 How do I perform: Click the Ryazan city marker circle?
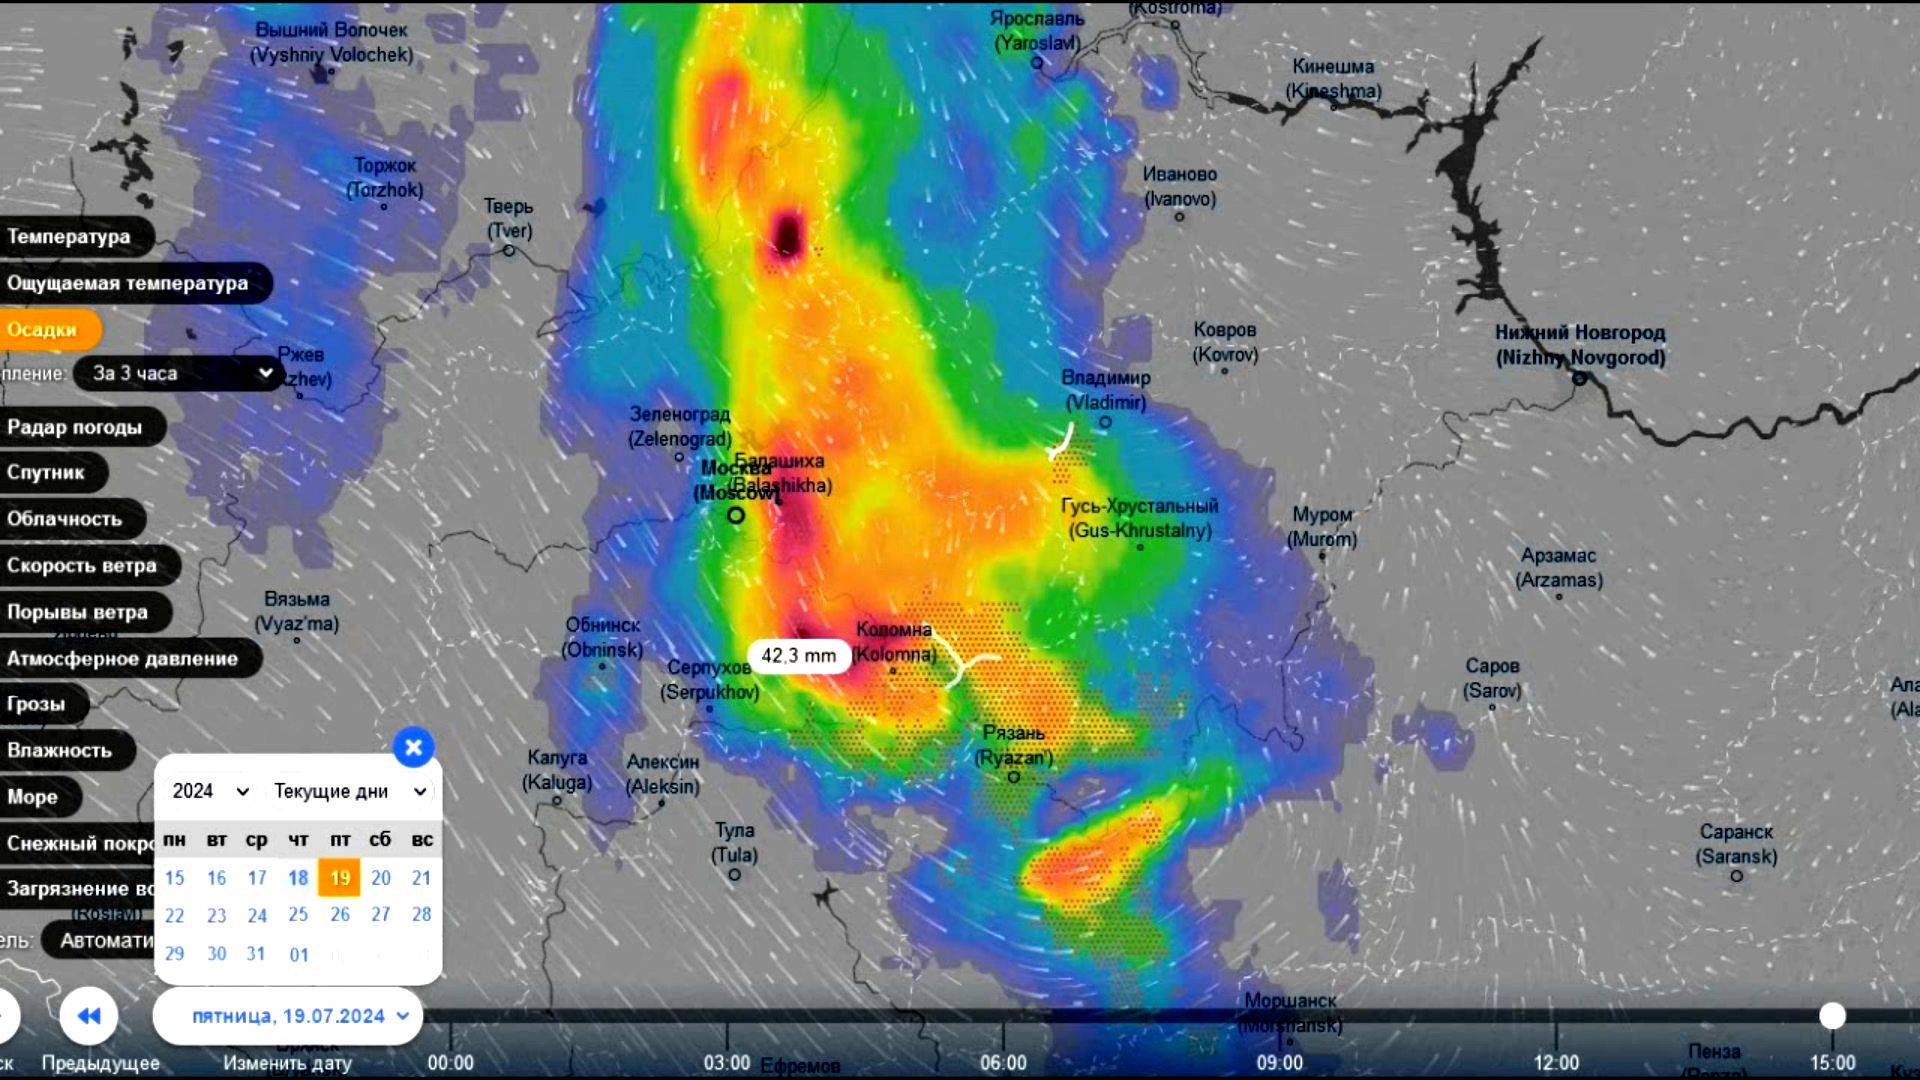click(x=1014, y=777)
